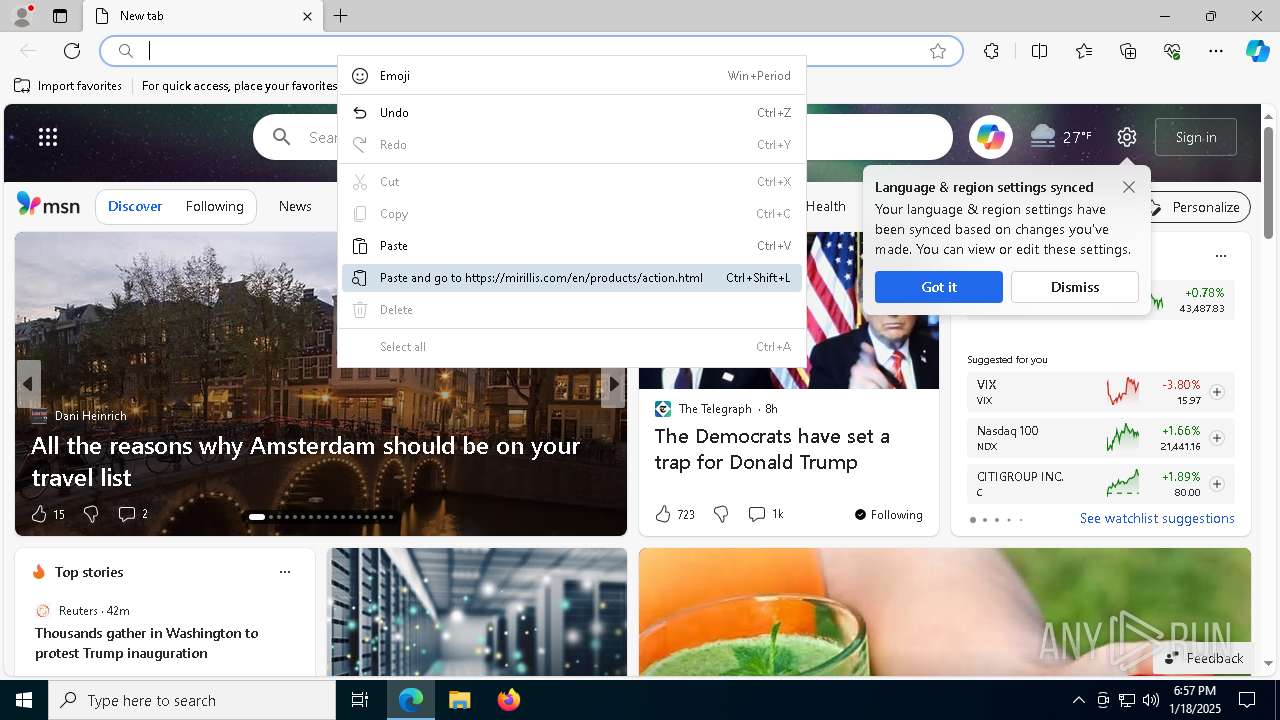This screenshot has width=1280, height=720.
Task: Like the Amsterdam article with thumbs up
Action: point(39,514)
